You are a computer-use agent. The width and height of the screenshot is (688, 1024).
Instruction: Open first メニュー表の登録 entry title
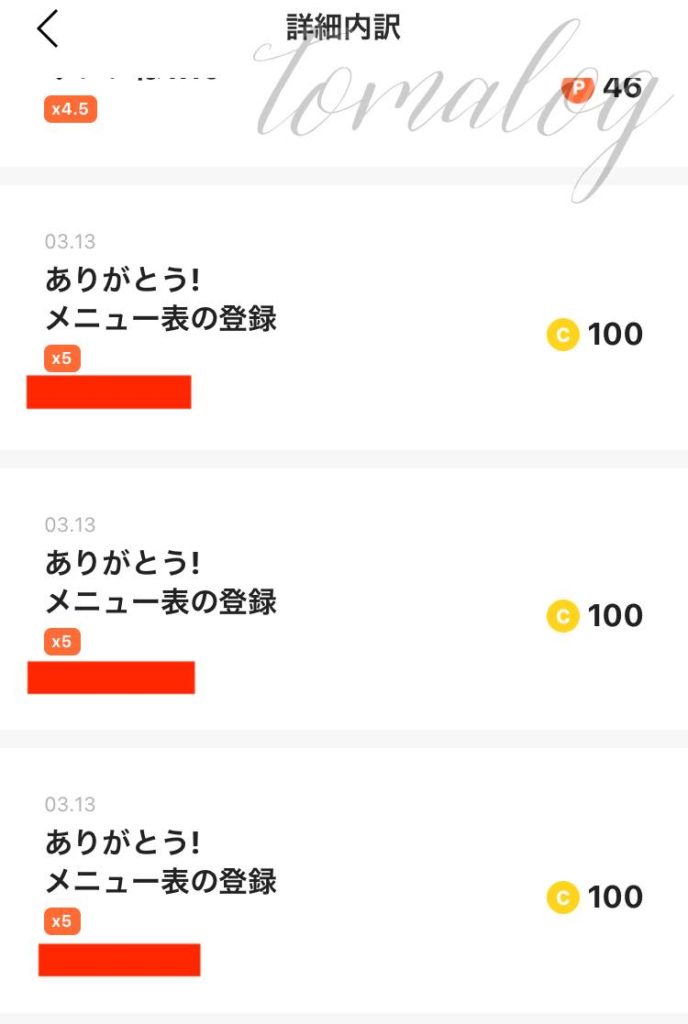(x=161, y=318)
